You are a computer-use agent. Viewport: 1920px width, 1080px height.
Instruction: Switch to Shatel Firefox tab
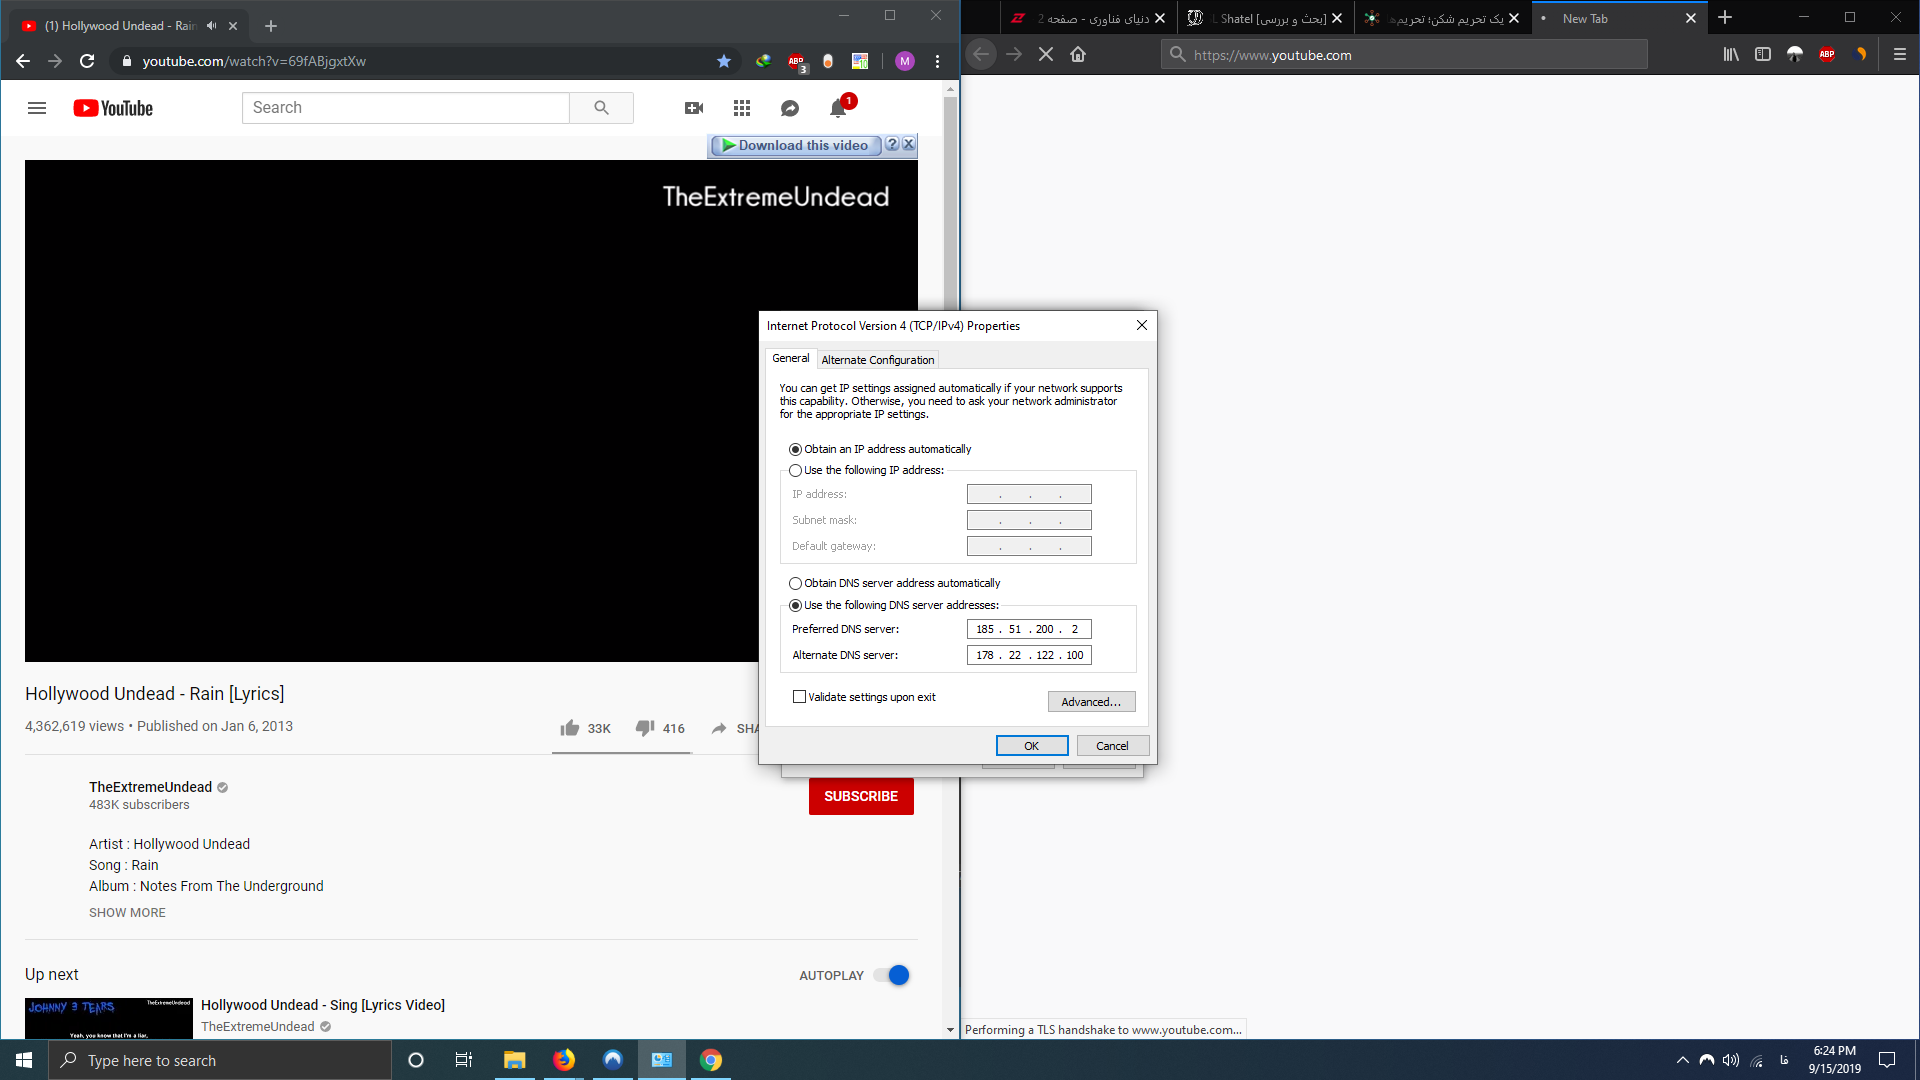tap(1266, 18)
